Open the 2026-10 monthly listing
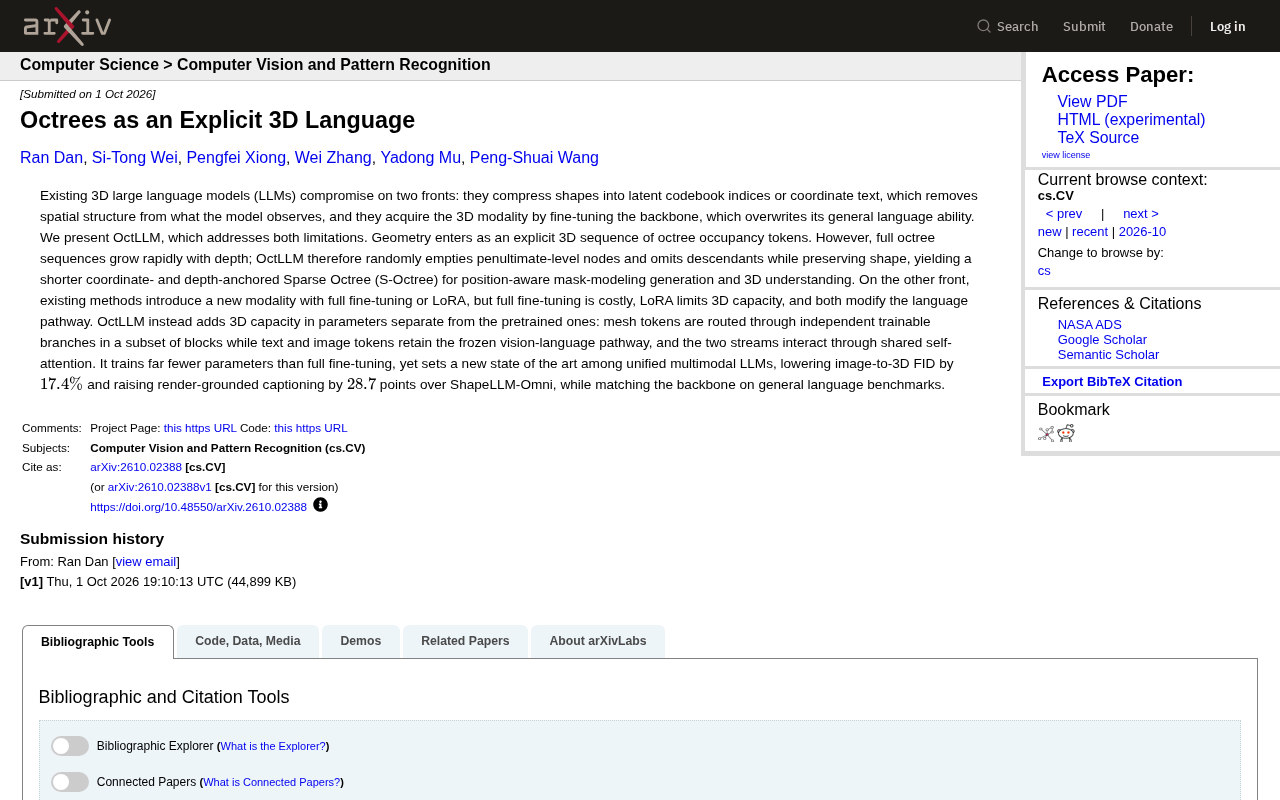The width and height of the screenshot is (1280, 800). click(x=1142, y=232)
